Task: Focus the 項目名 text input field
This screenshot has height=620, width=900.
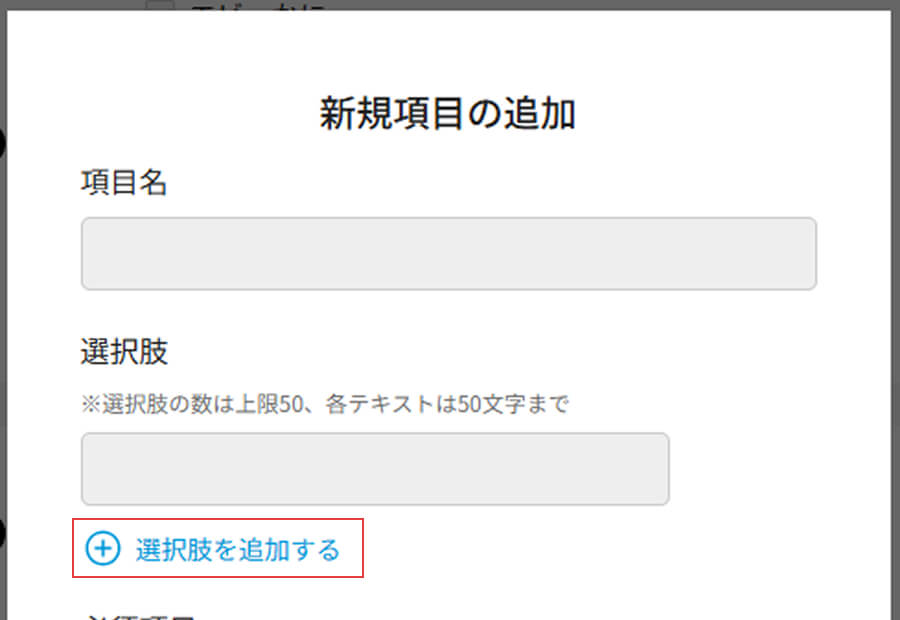Action: pyautogui.click(x=449, y=254)
